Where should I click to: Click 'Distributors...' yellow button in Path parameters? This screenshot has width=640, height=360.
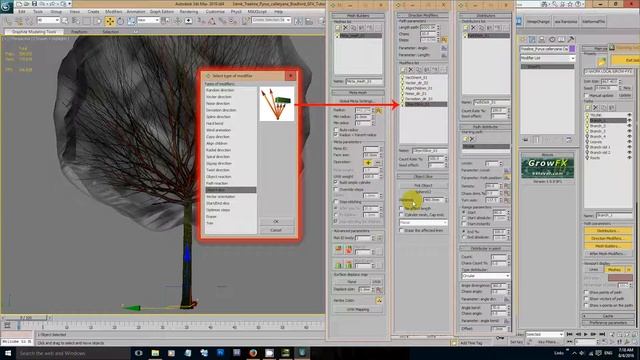tap(608, 231)
